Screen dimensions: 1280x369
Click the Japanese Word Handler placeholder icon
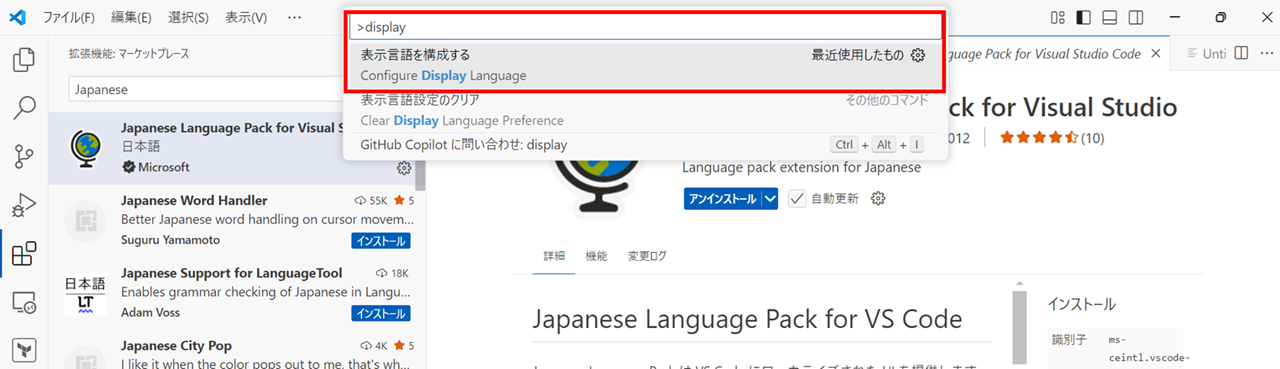pos(85,222)
